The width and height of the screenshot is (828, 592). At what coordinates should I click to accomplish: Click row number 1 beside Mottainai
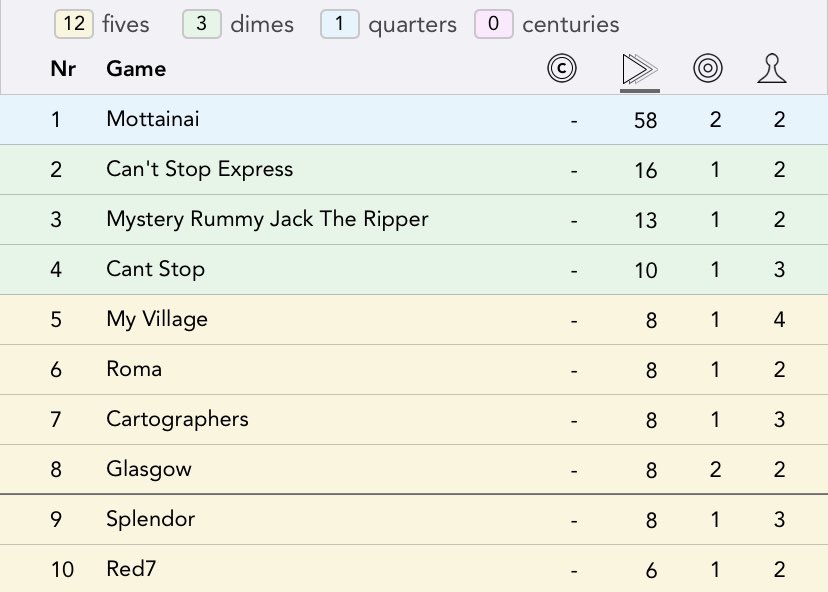[56, 120]
